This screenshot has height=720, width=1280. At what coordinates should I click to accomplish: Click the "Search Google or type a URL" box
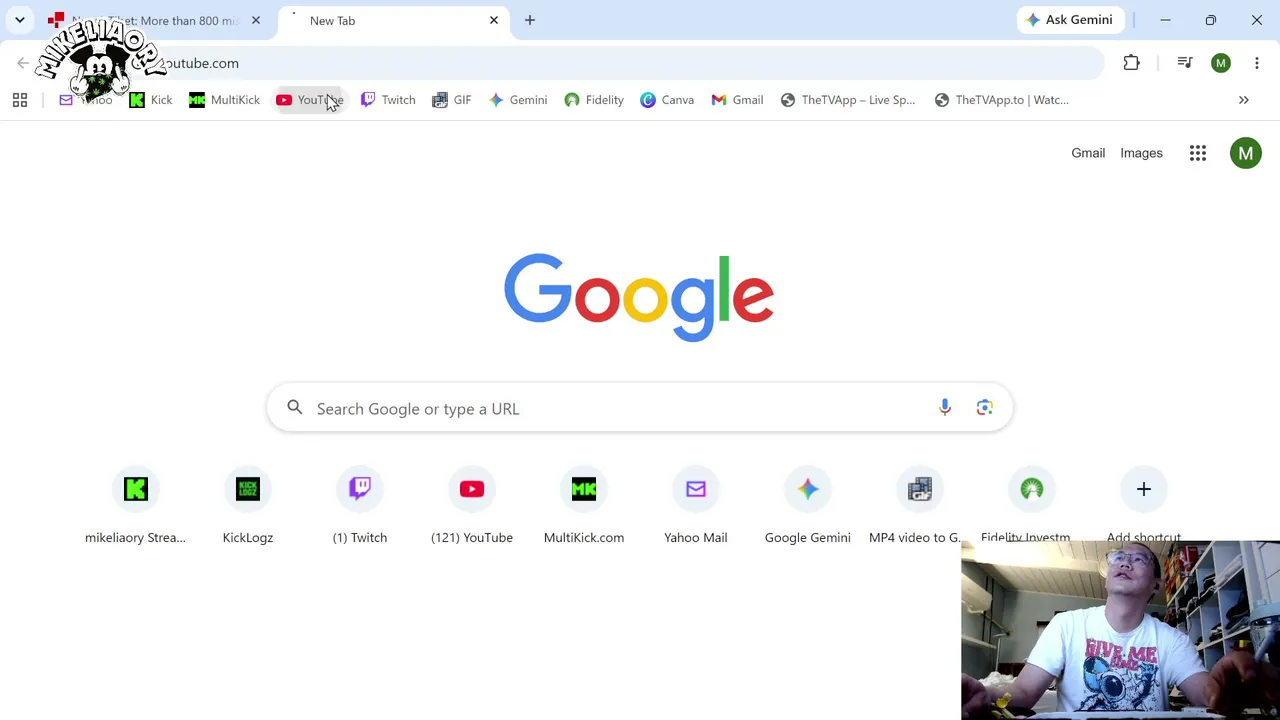[x=640, y=408]
